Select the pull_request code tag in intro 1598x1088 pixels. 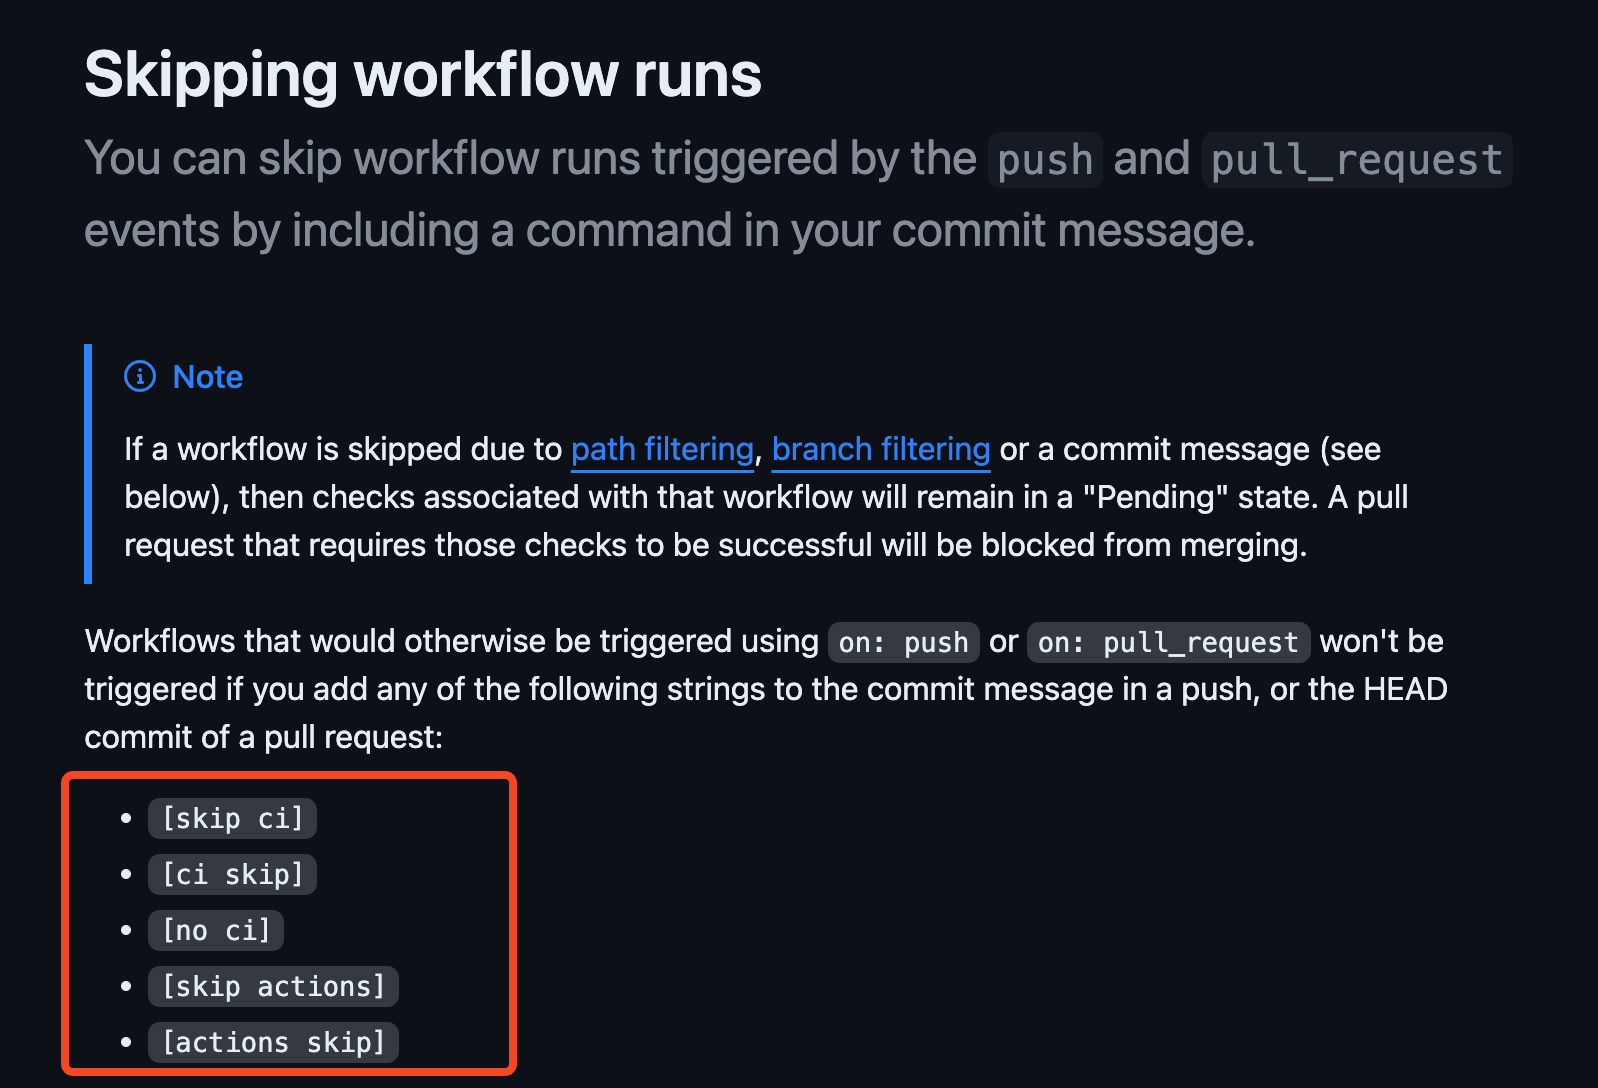pyautogui.click(x=1356, y=160)
